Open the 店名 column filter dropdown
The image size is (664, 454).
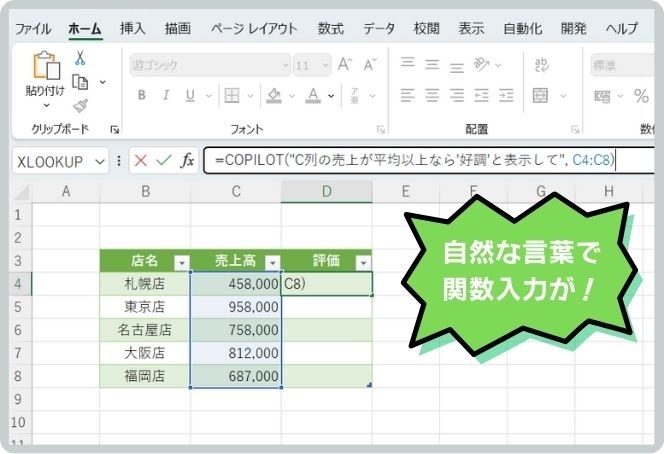click(x=181, y=262)
